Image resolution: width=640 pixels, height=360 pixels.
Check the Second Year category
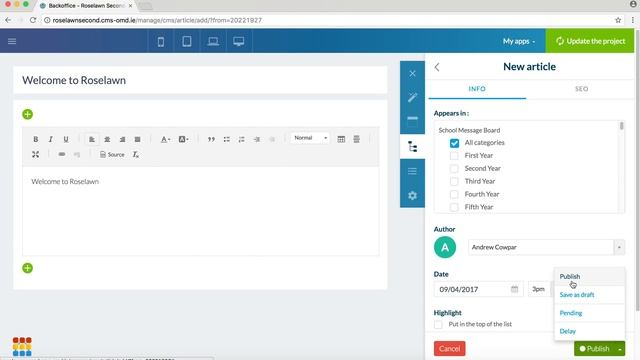click(454, 169)
